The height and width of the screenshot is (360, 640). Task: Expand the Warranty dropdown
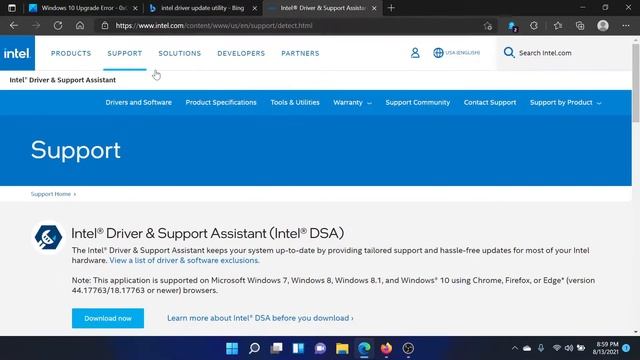(352, 102)
